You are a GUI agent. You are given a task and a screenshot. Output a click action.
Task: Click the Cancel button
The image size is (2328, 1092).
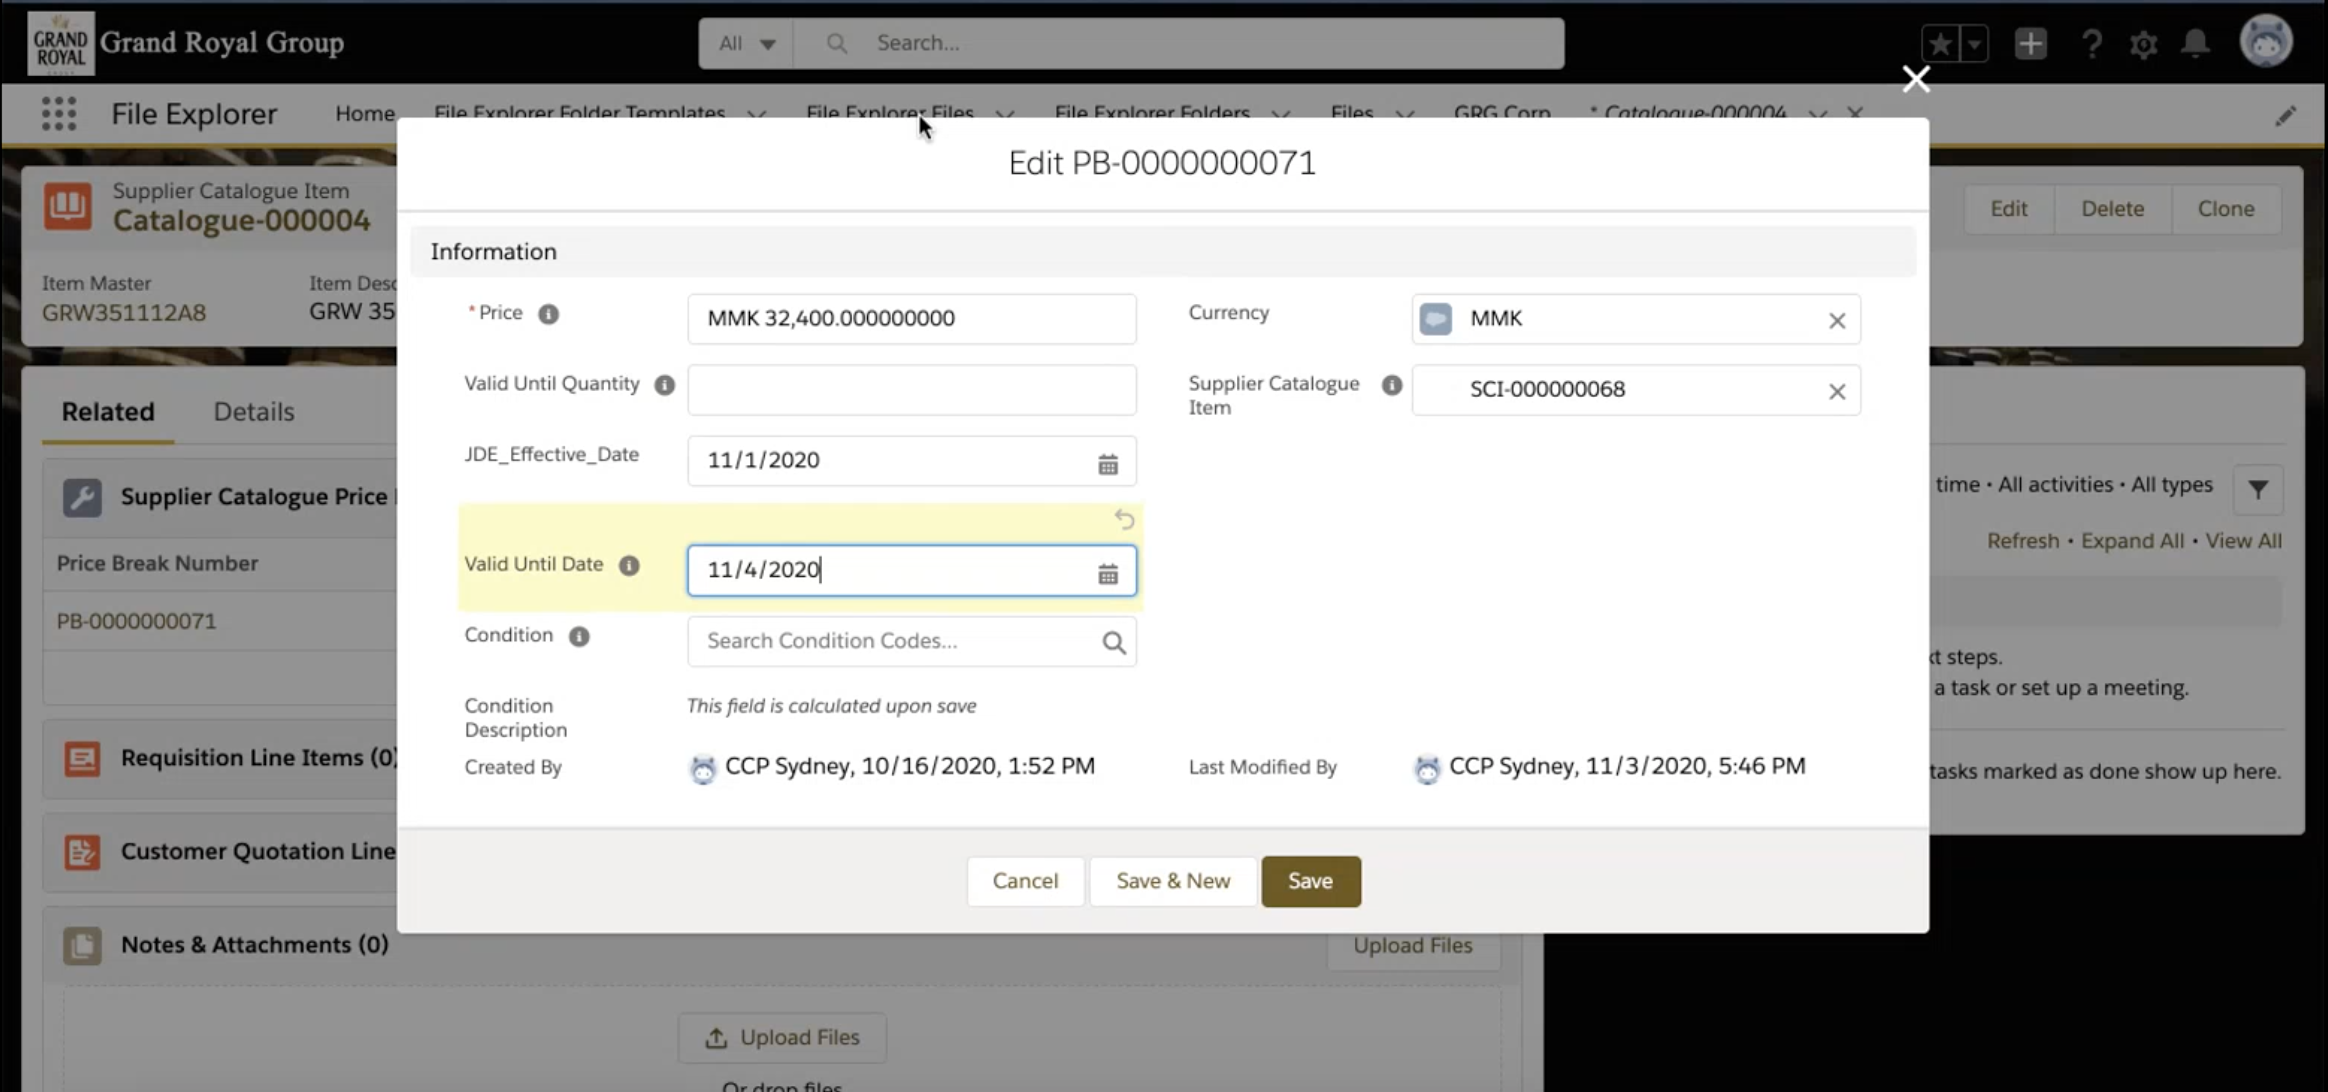[1025, 881]
